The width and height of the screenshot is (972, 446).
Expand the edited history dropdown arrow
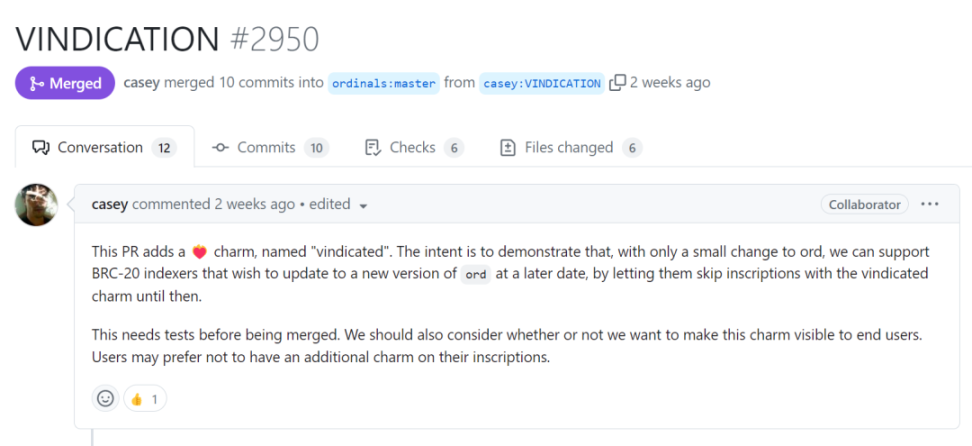363,205
